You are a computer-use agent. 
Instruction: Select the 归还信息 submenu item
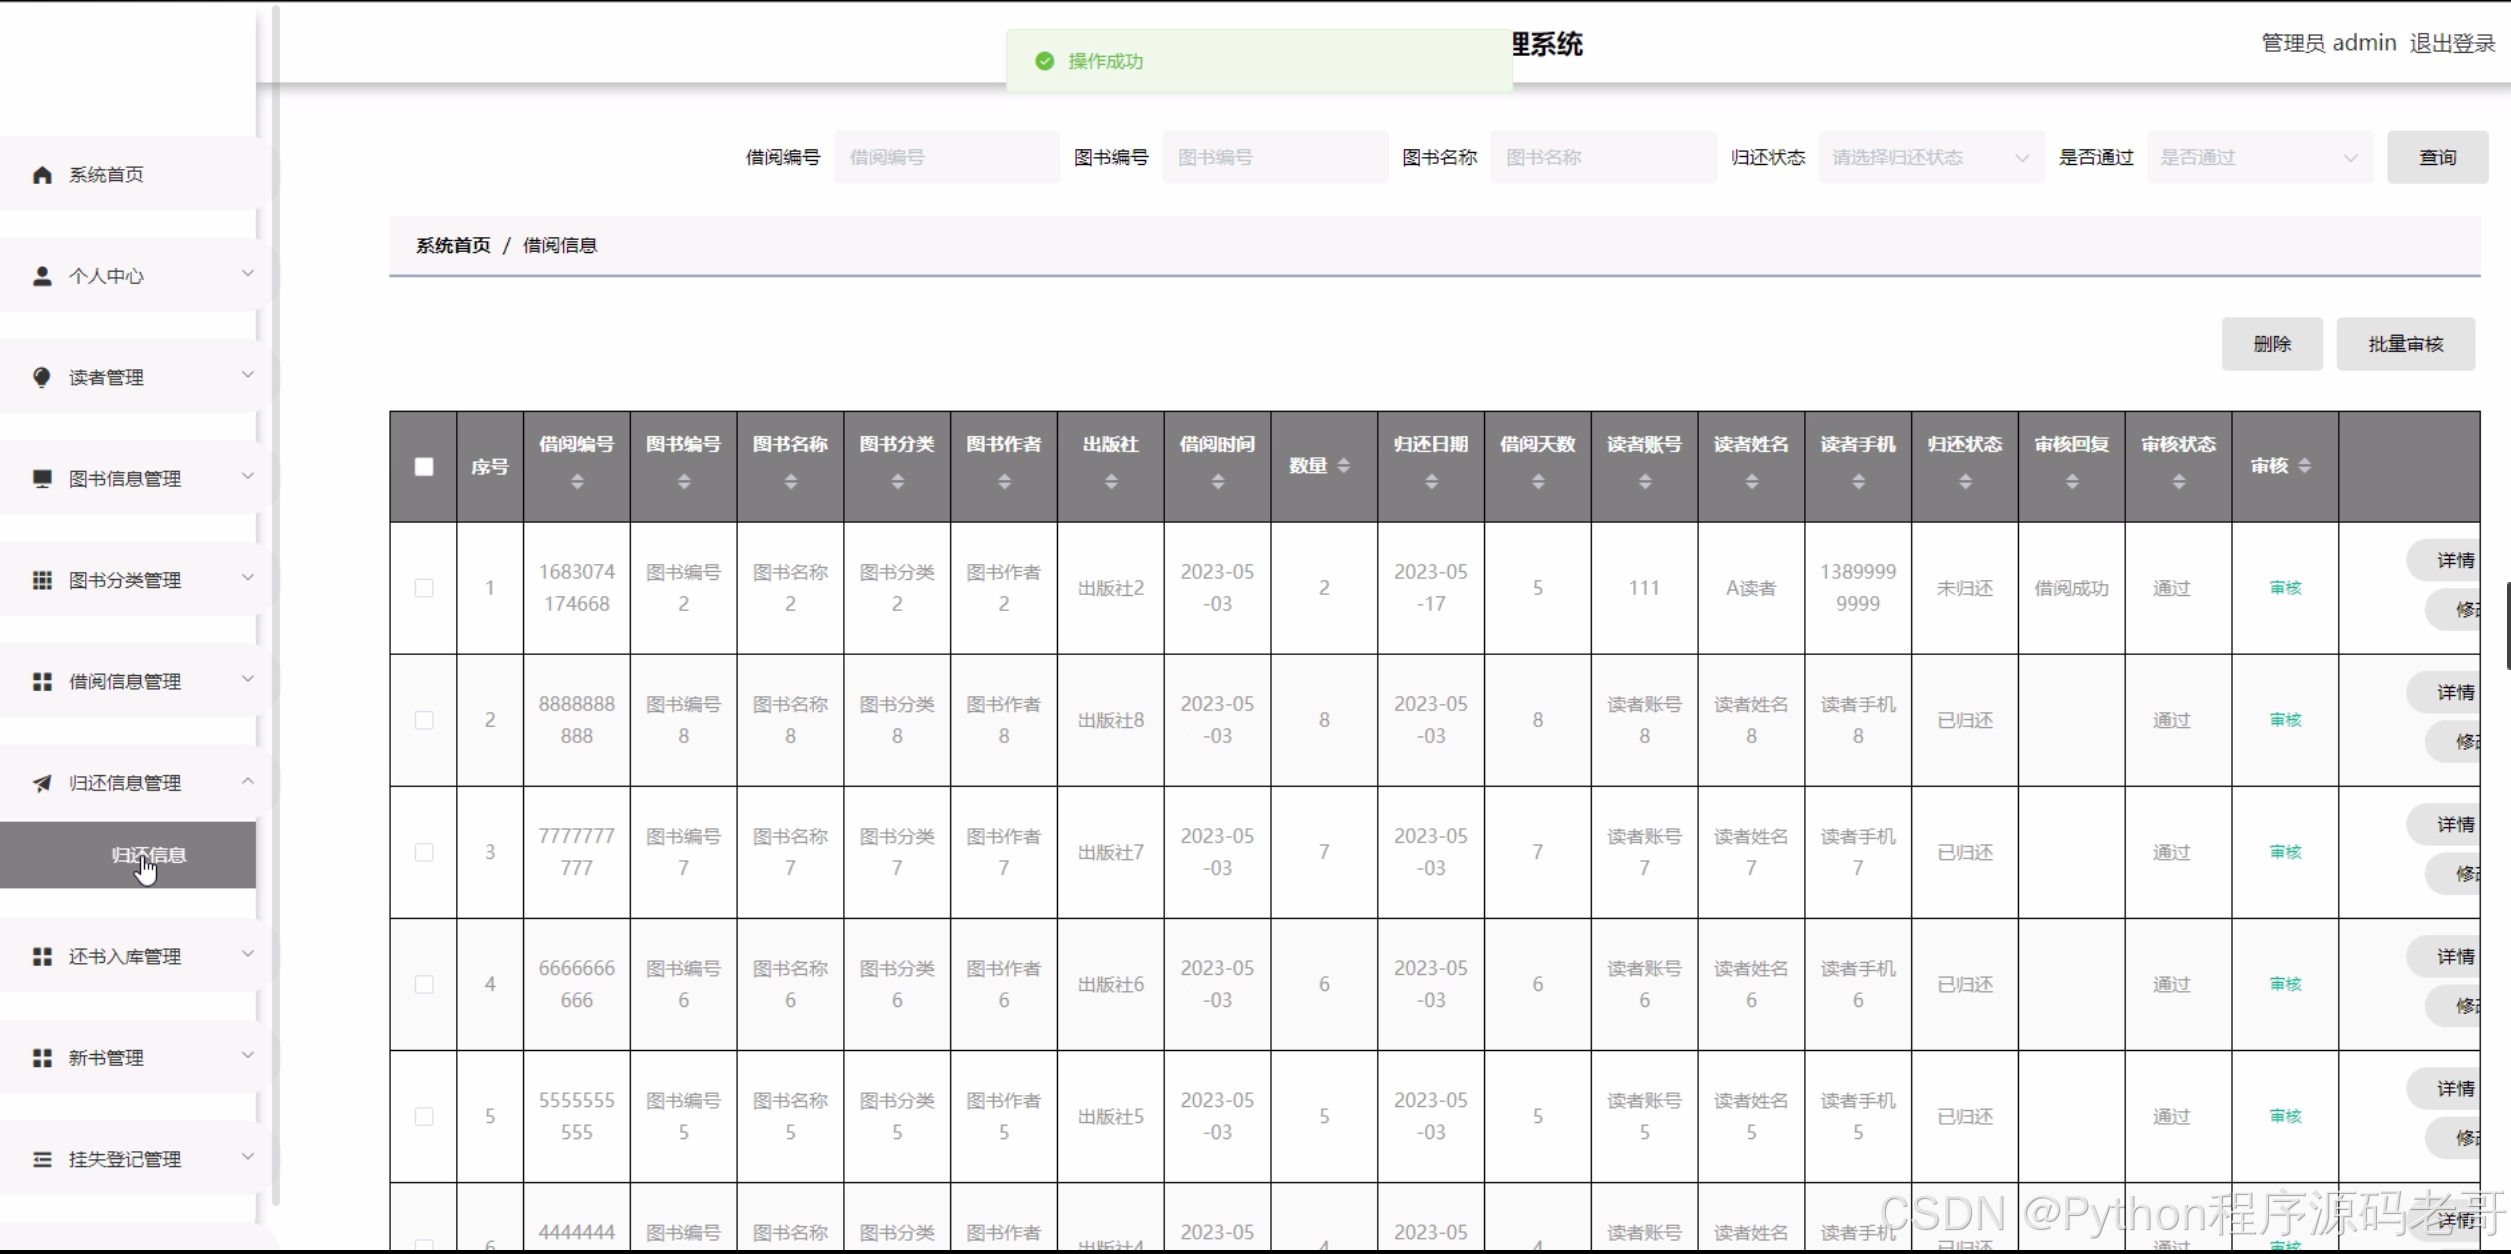[x=148, y=855]
